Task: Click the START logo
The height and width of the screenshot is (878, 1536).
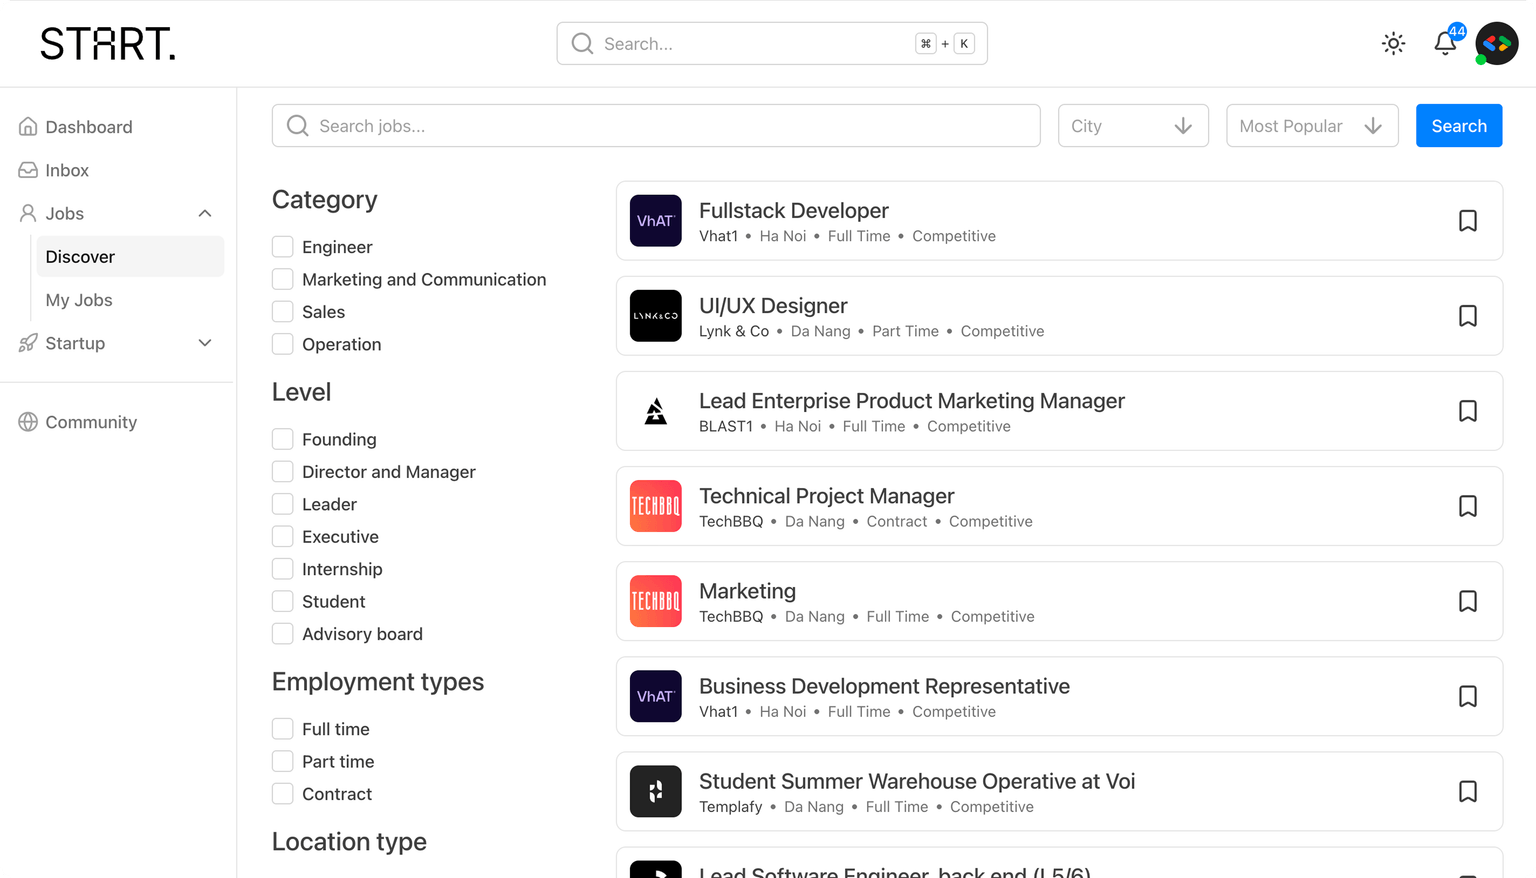Action: click(x=108, y=44)
